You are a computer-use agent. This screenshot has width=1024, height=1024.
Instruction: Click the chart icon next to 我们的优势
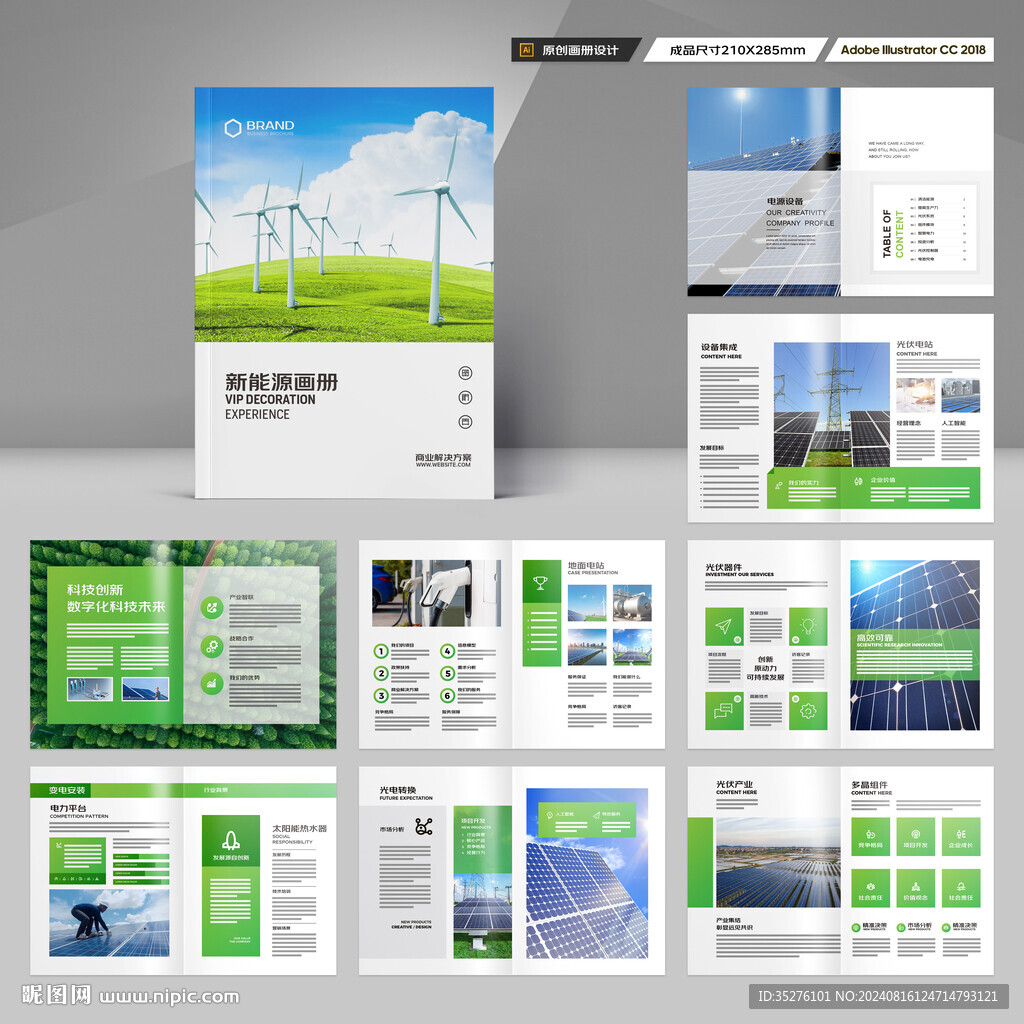click(x=212, y=684)
